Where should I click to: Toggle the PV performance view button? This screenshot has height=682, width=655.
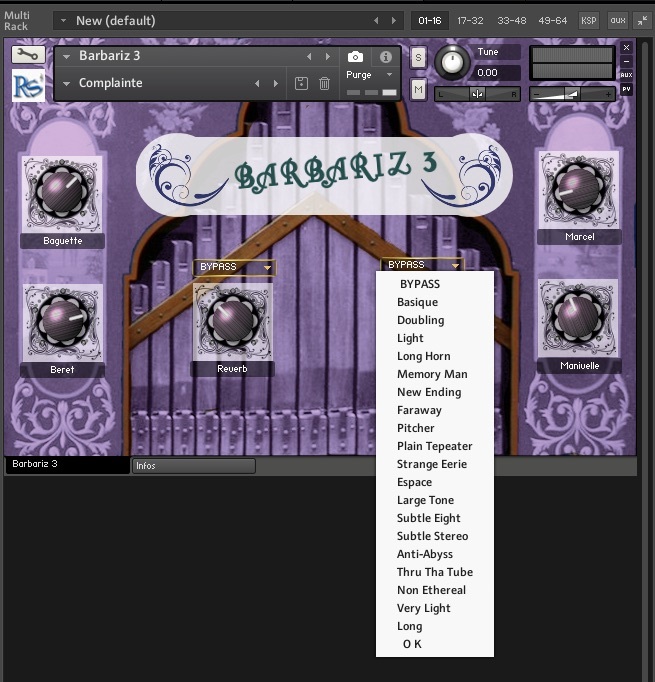(626, 89)
